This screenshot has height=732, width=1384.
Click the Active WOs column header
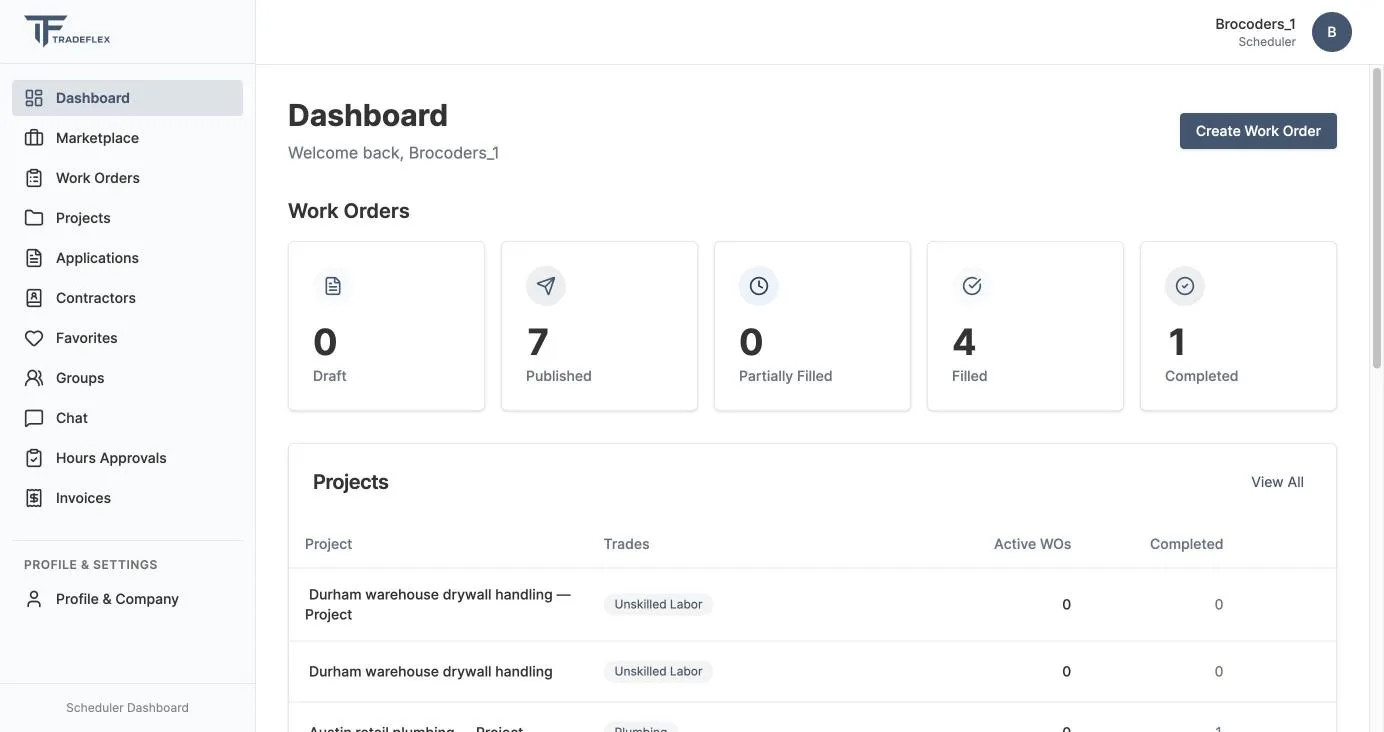1032,544
